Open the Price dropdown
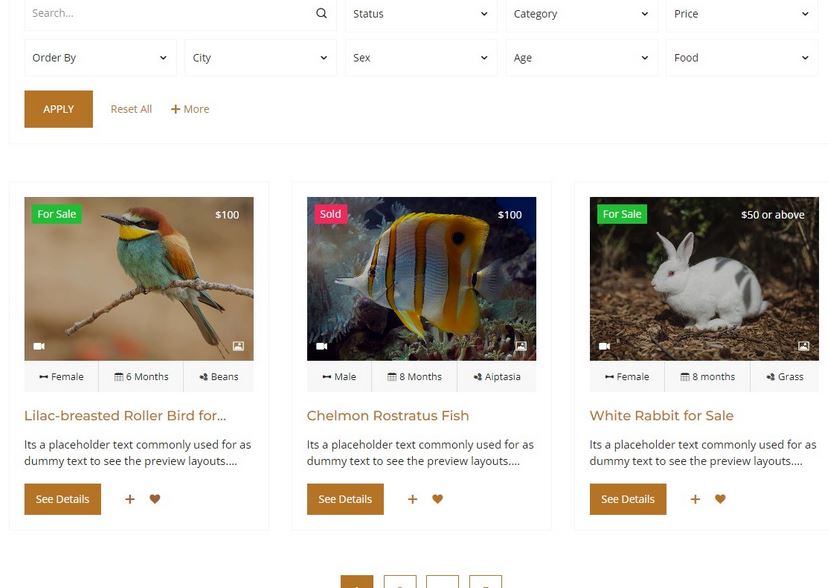This screenshot has width=829, height=588. coord(742,14)
